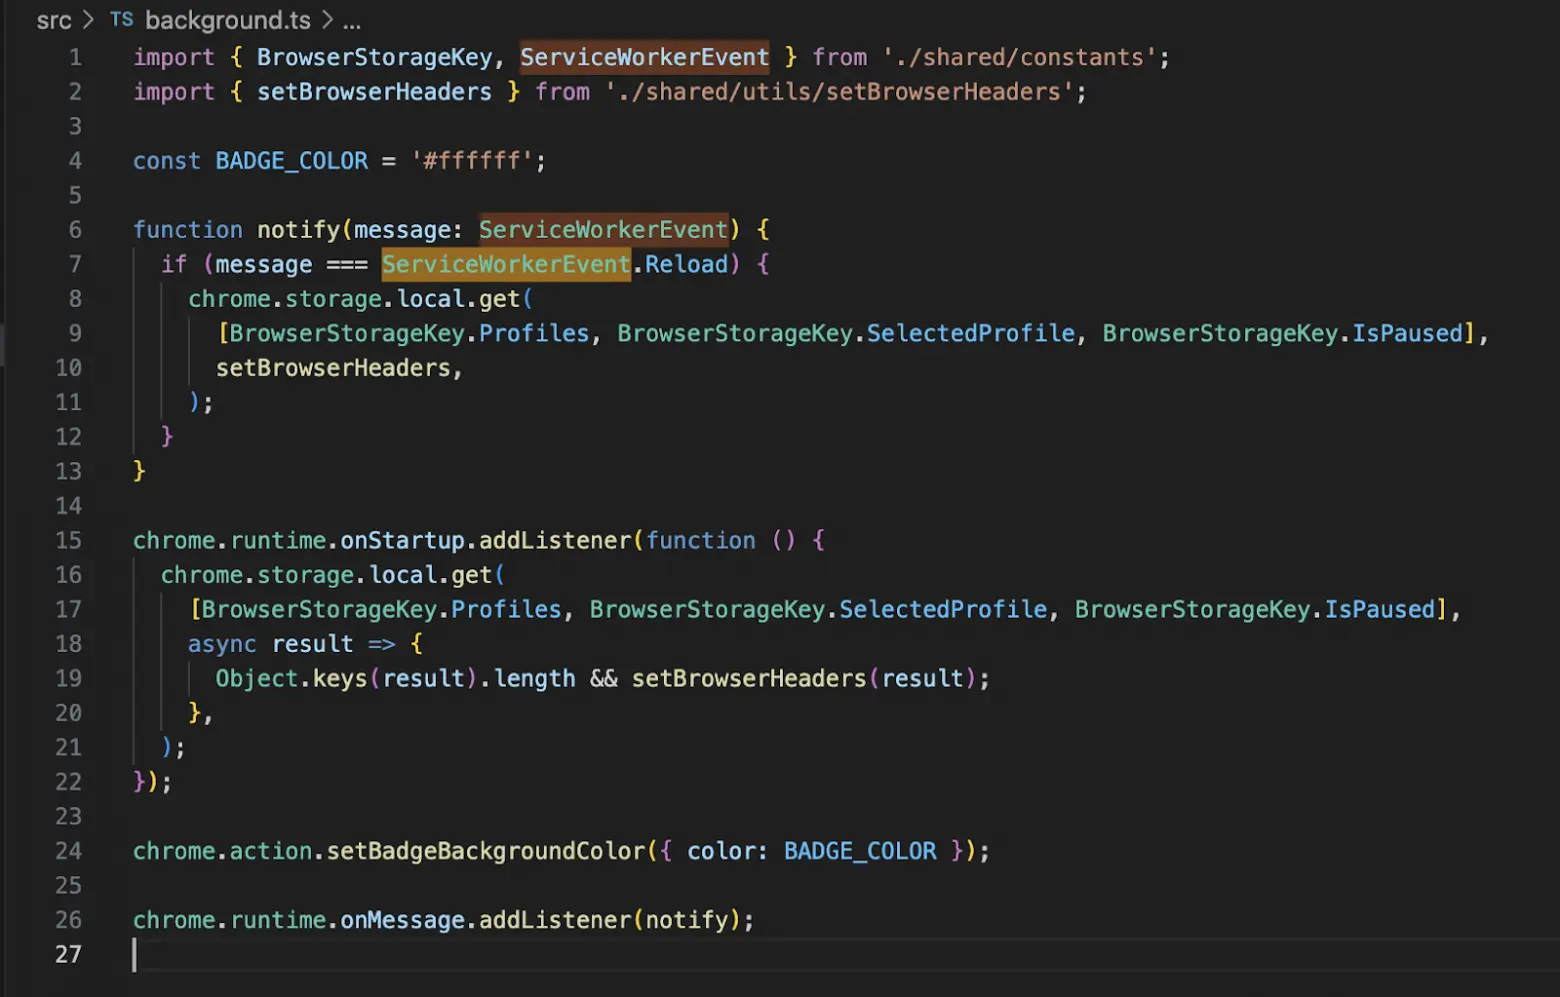Screen dimensions: 1560x997
Task: Click 'BrowserStorageKey.IsPaused' on line 9
Action: pyautogui.click(x=1282, y=334)
